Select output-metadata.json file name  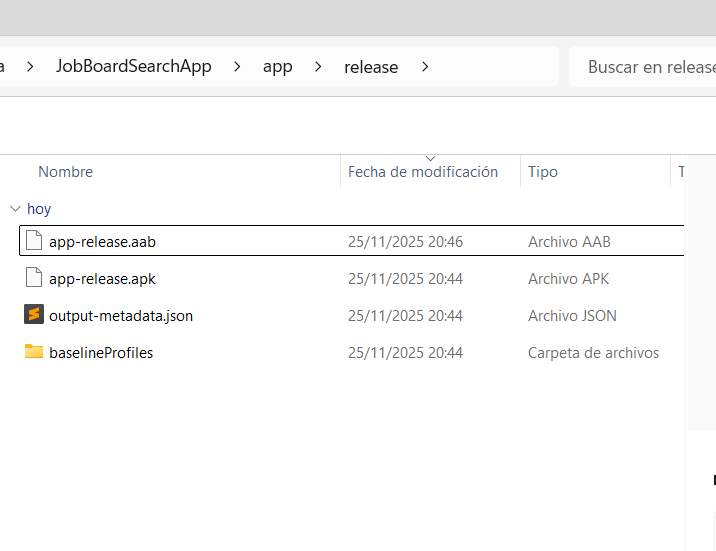point(121,315)
